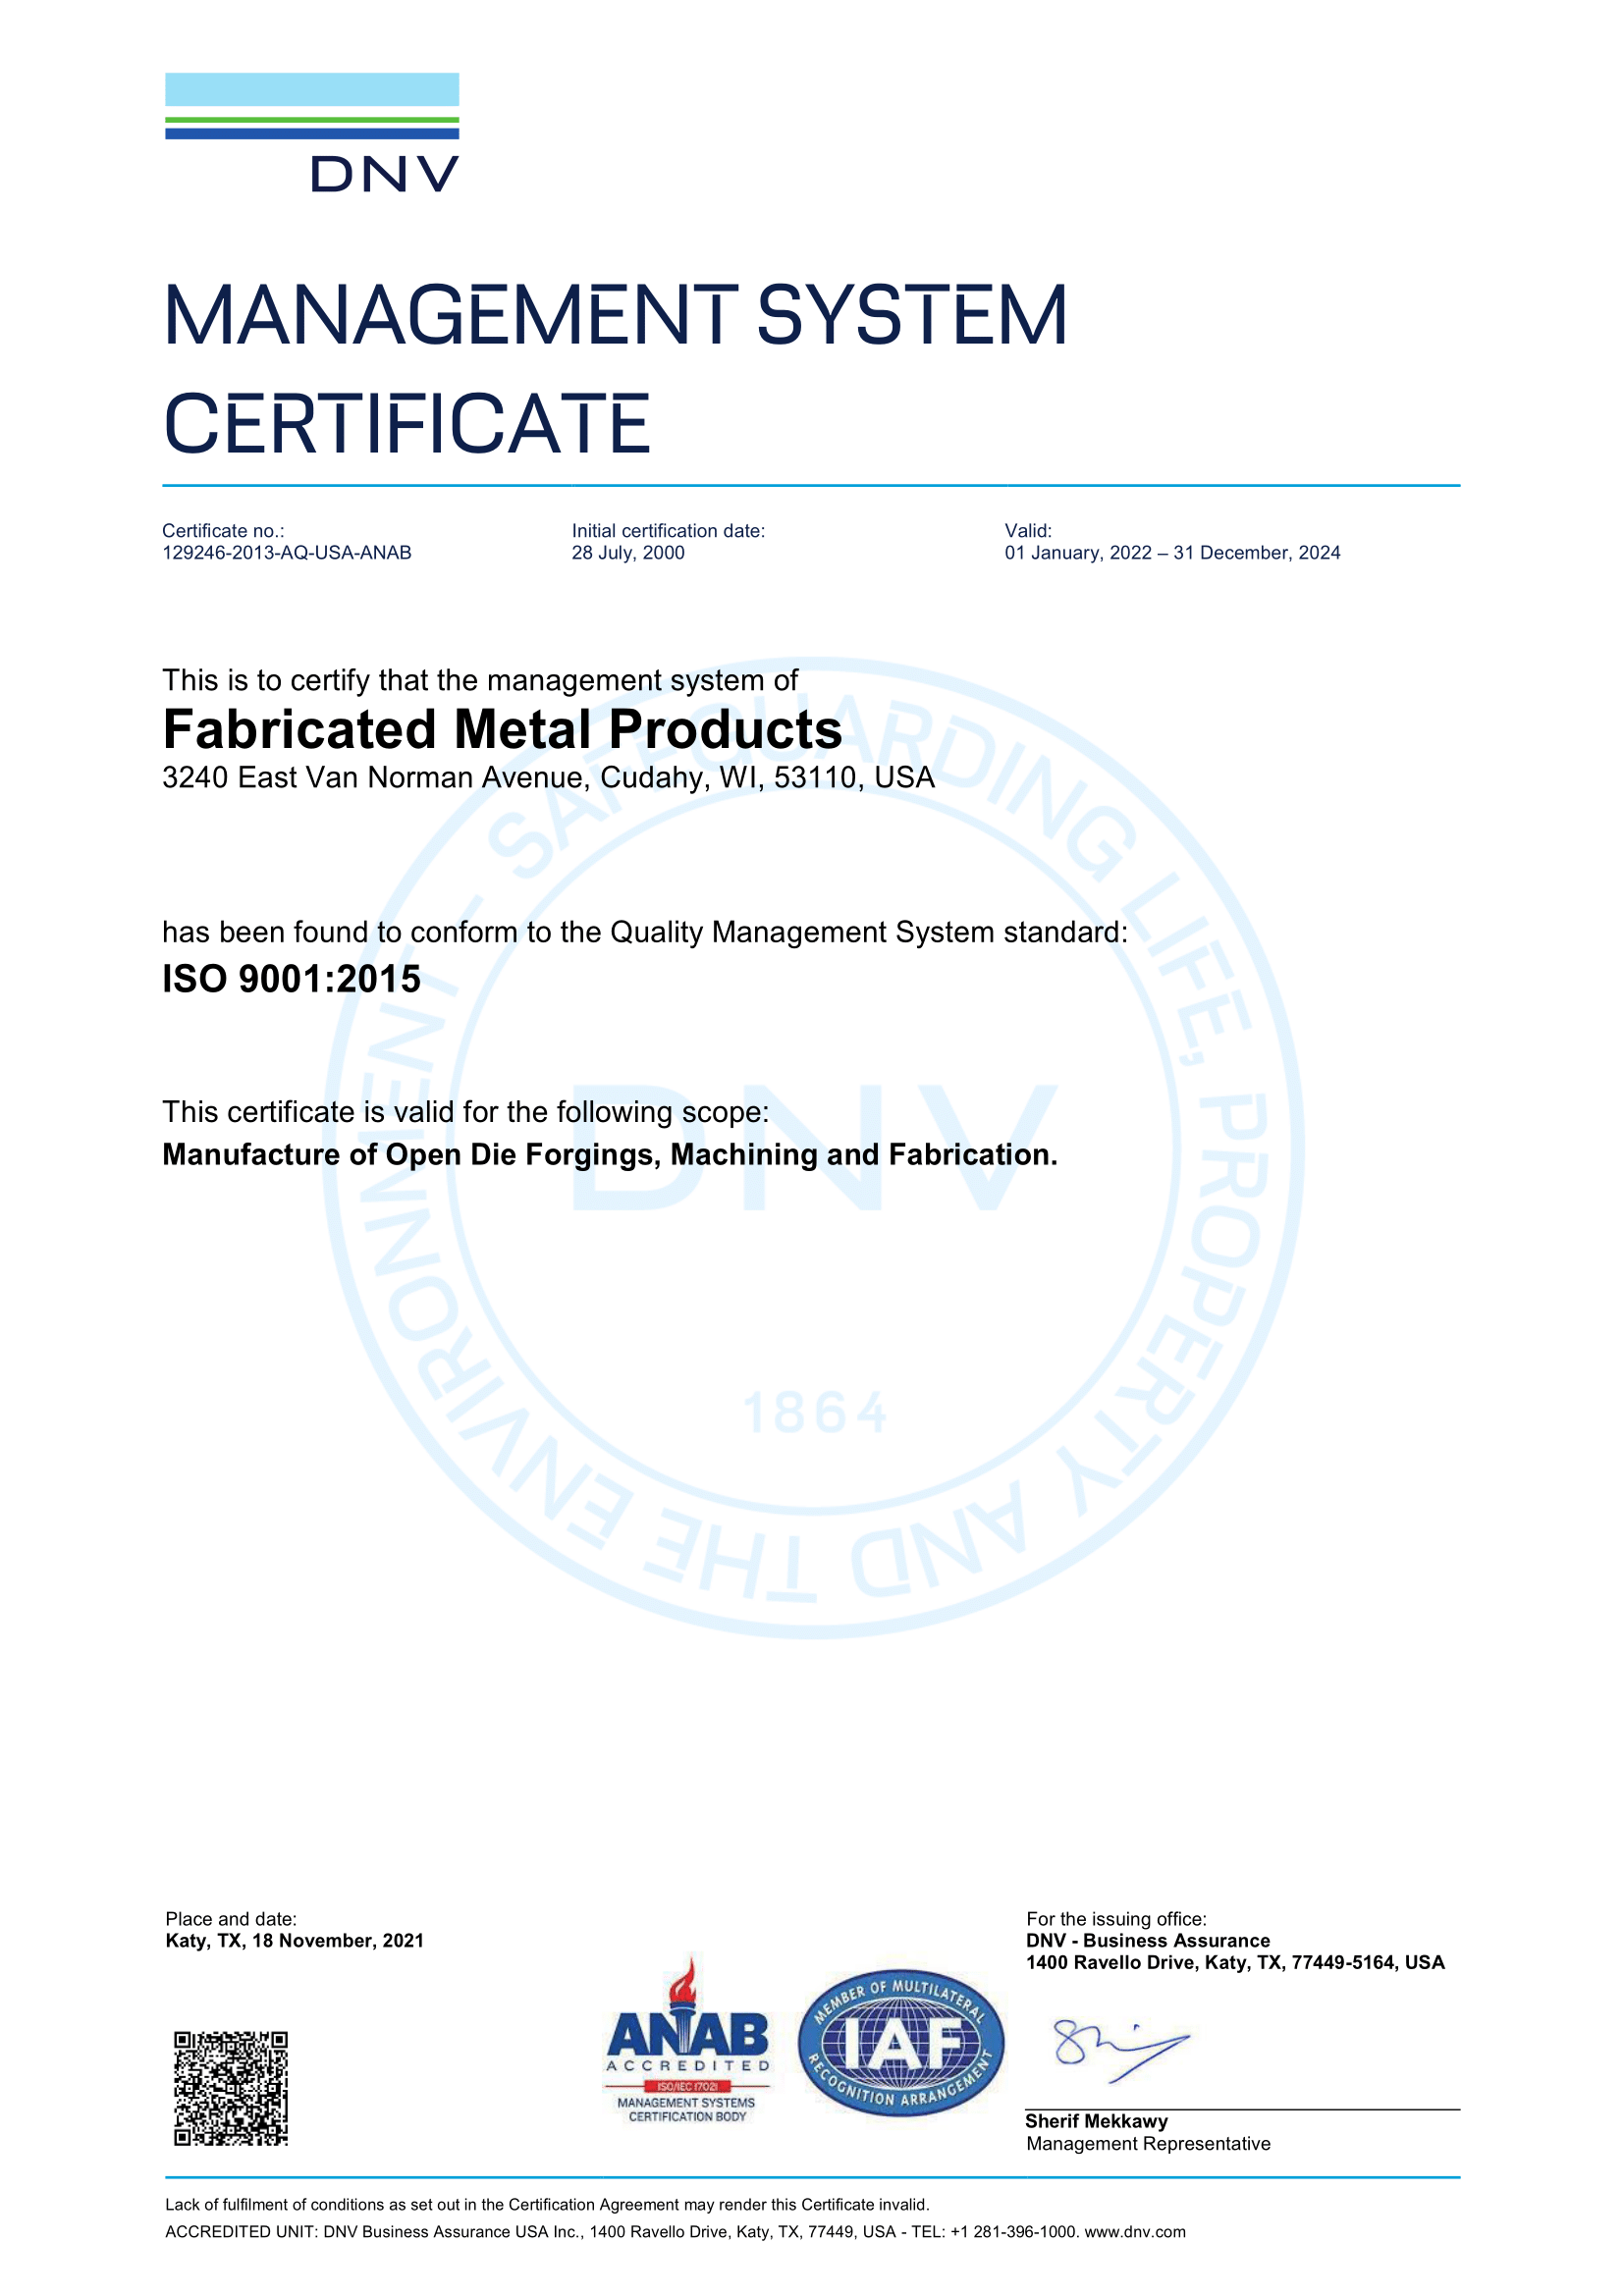The width and height of the screenshot is (1624, 2296).
Task: Select the MANAGEMENT SYSTEM CERTIFICATE title
Action: 615,368
